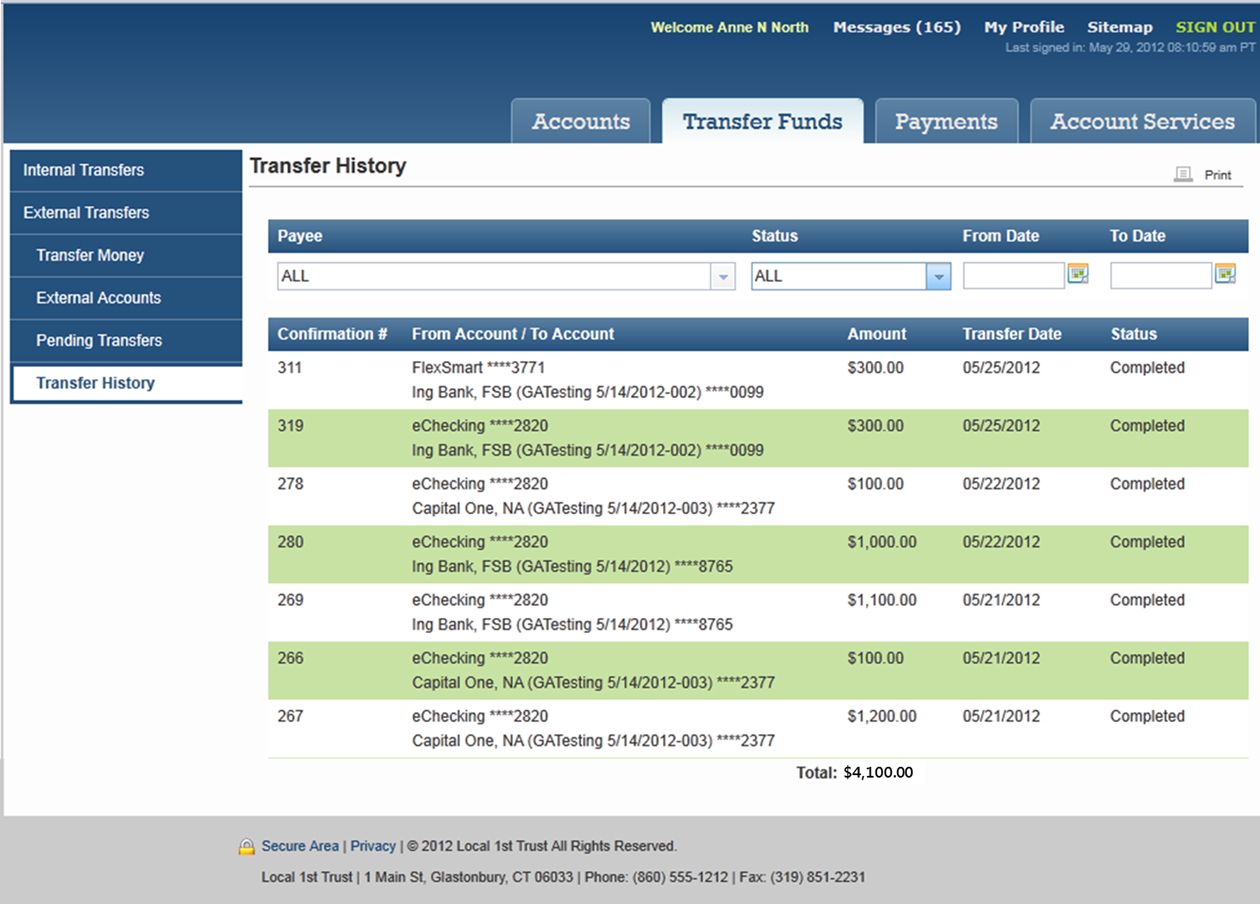Choose External Accounts in the sidebar
This screenshot has height=904, width=1260.
point(98,298)
